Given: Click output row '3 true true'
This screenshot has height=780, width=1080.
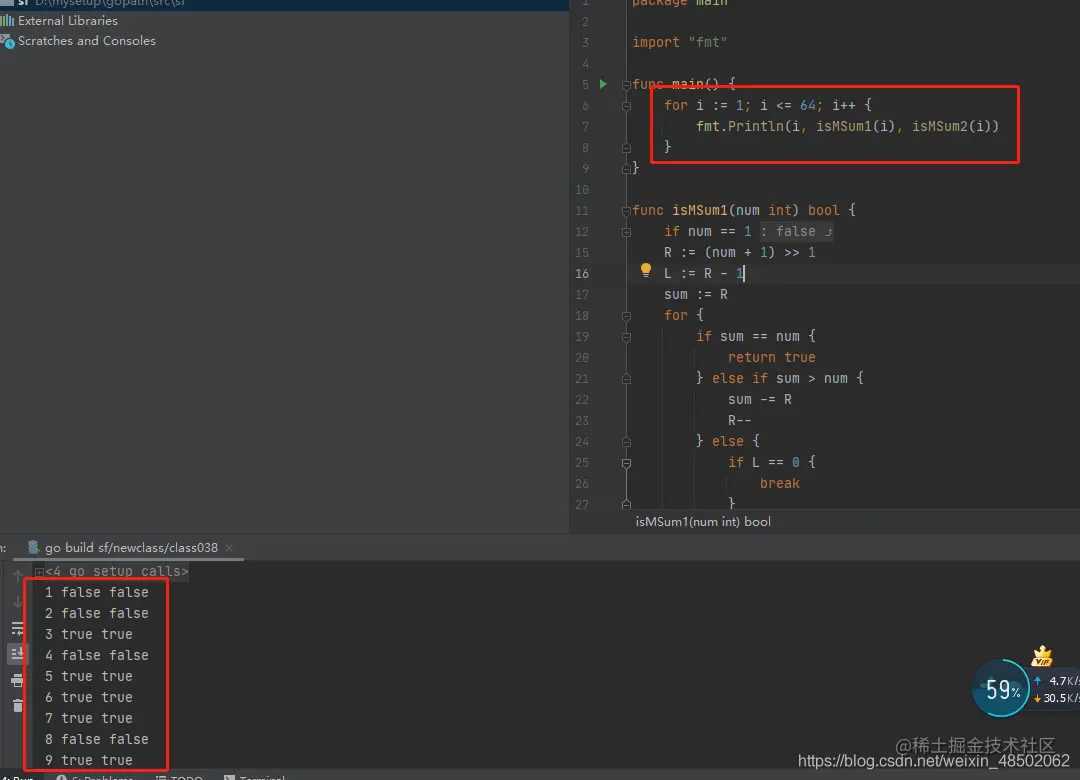Looking at the screenshot, I should [89, 634].
